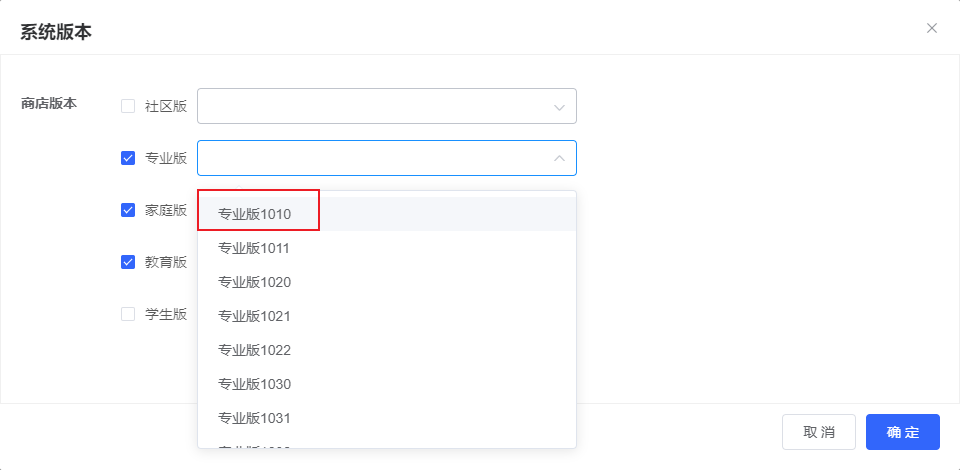The height and width of the screenshot is (470, 960).
Task: Uncheck the 专业版 checkbox
Action: point(128,158)
